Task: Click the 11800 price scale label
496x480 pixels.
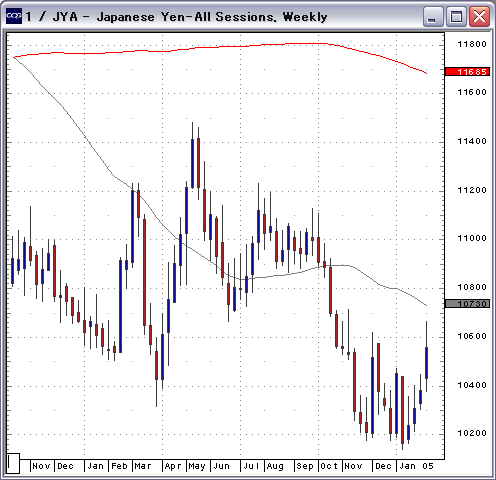Action: 472,44
